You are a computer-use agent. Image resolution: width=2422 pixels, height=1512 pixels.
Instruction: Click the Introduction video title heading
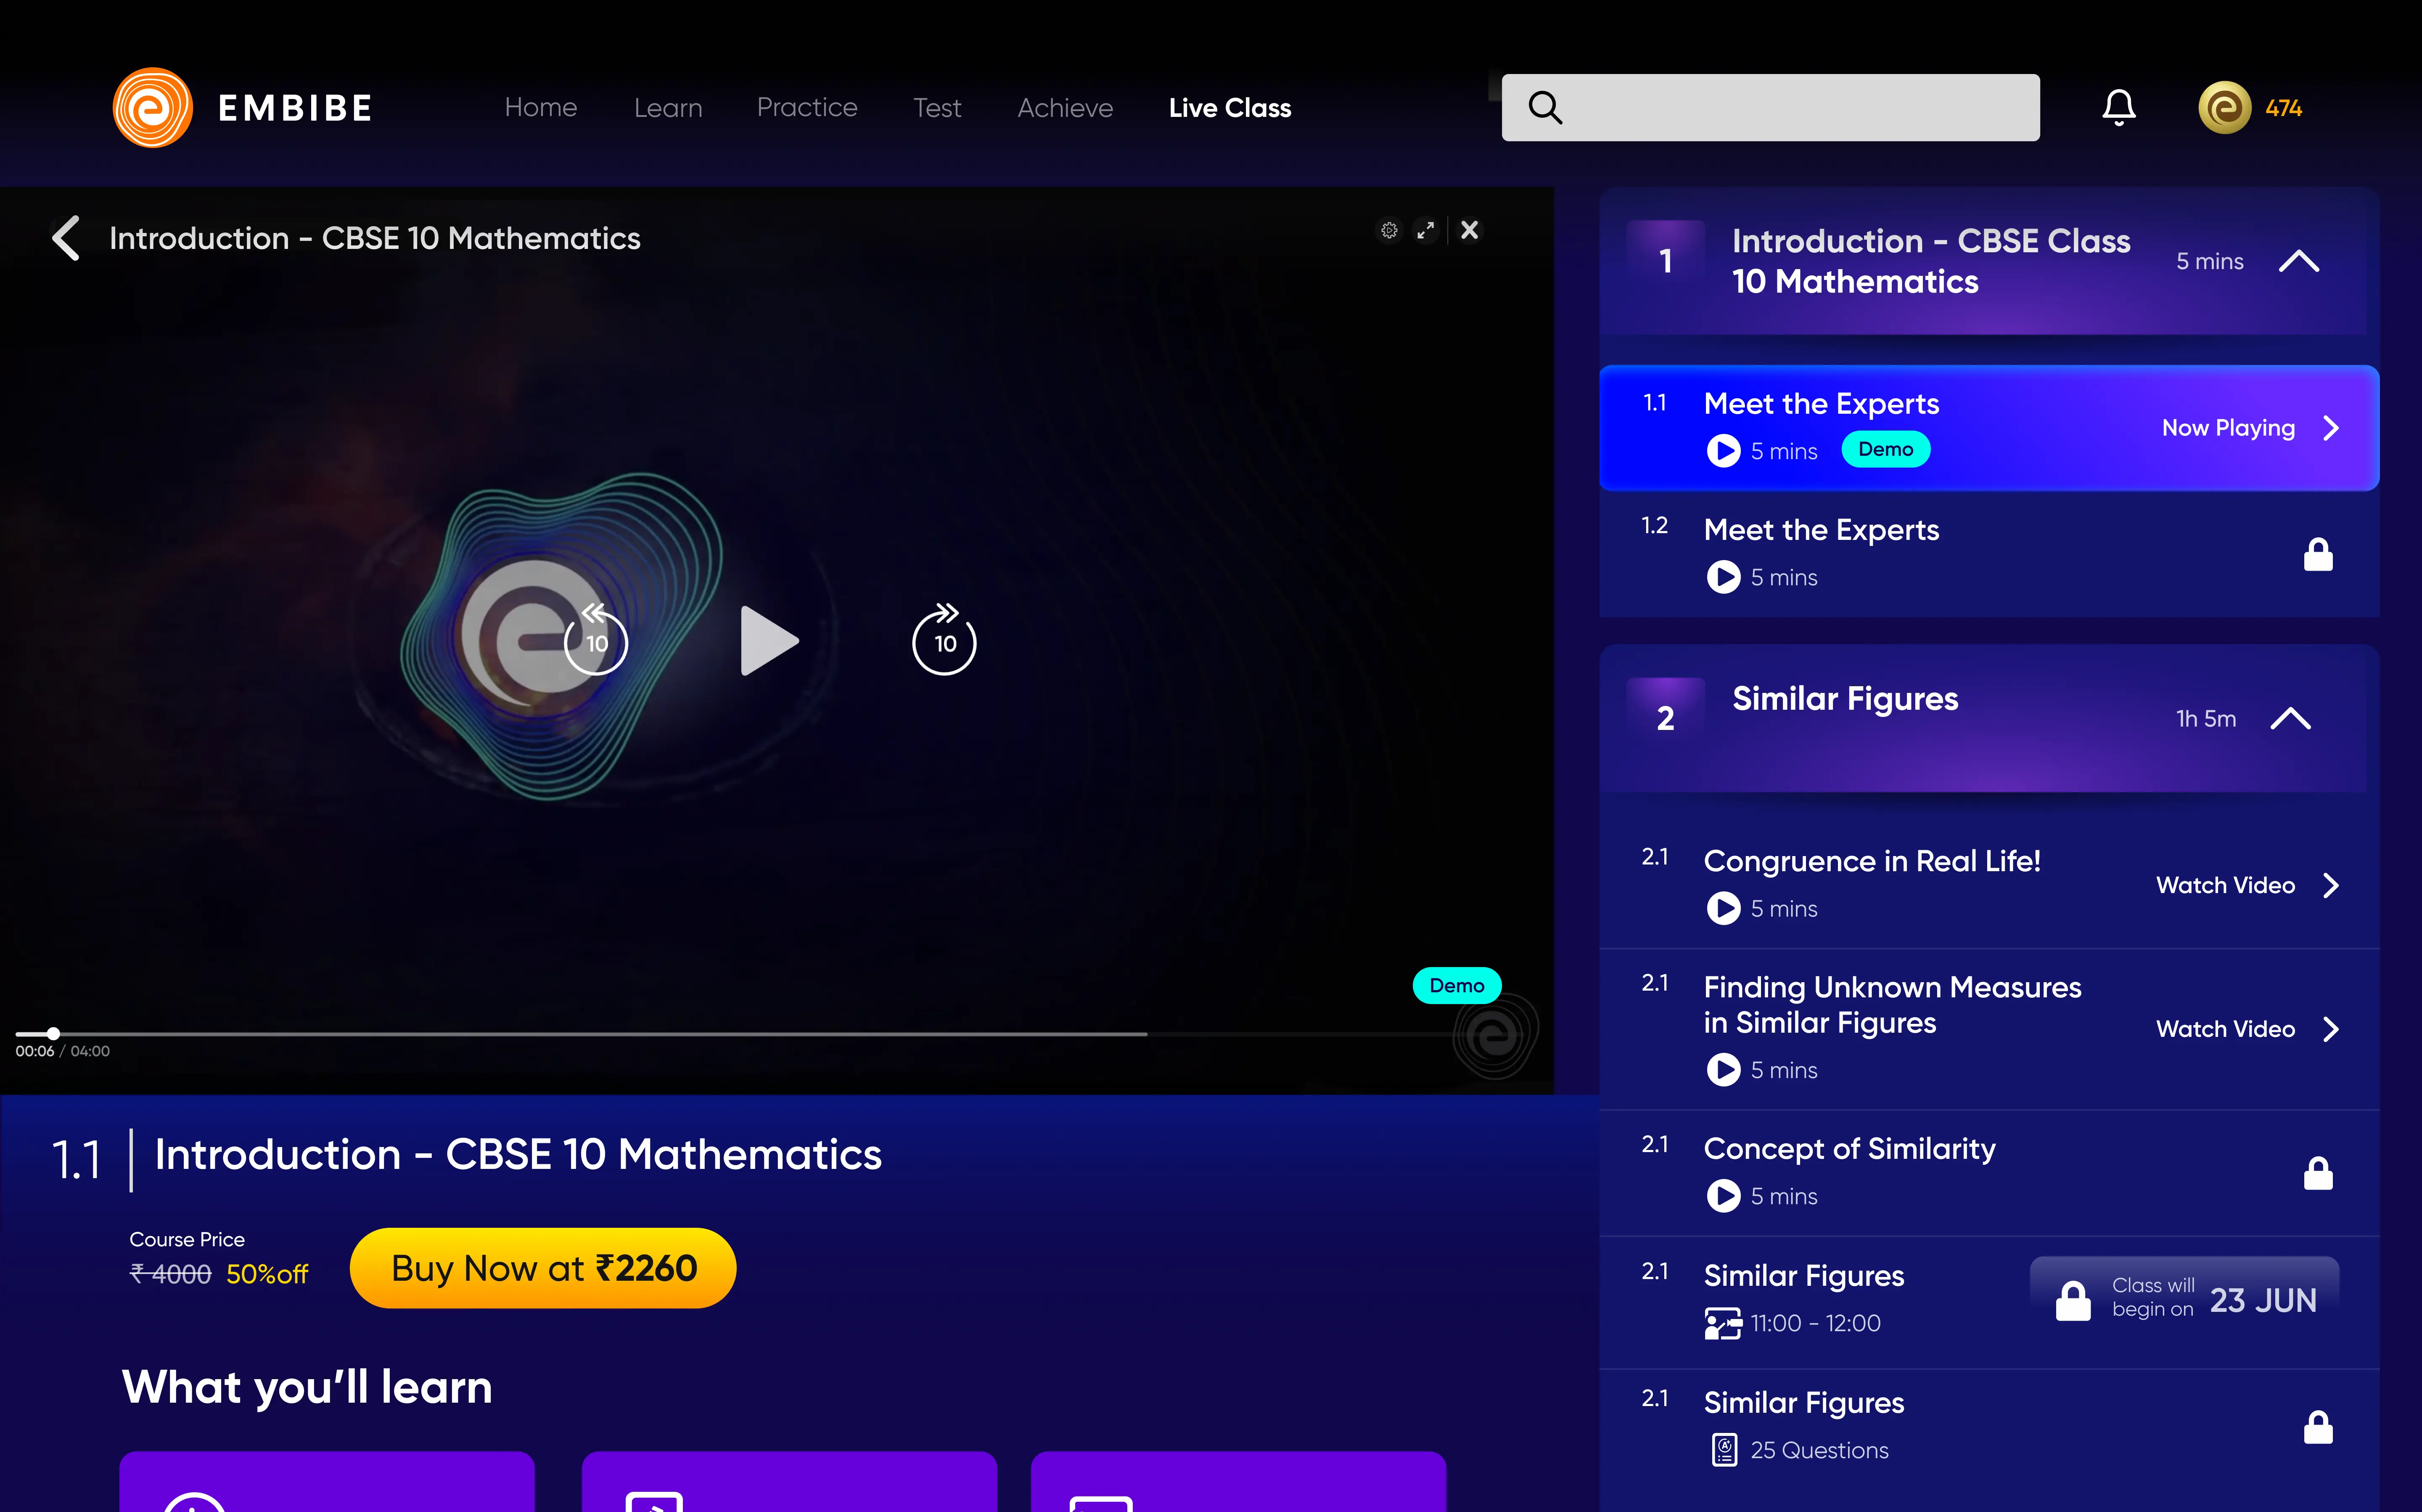point(518,1155)
